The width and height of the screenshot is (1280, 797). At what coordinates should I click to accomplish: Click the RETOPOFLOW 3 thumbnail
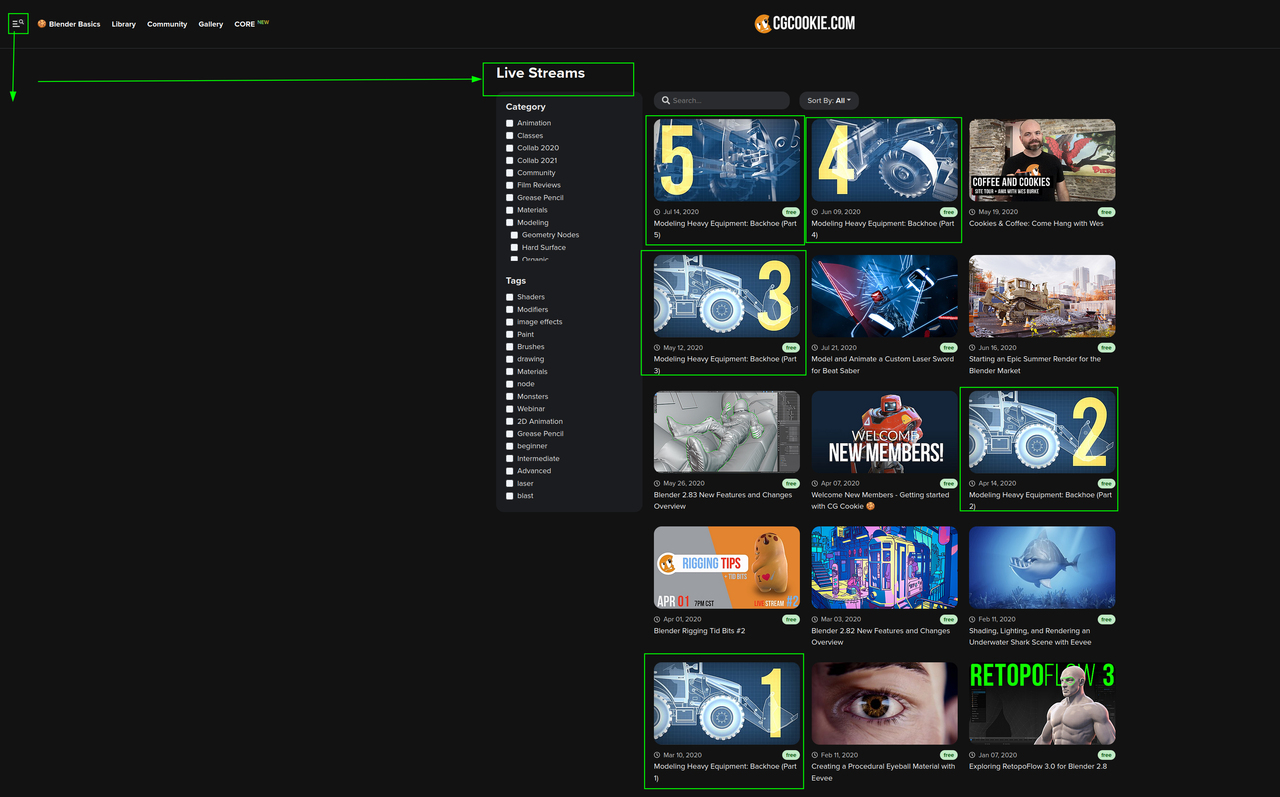1042,703
